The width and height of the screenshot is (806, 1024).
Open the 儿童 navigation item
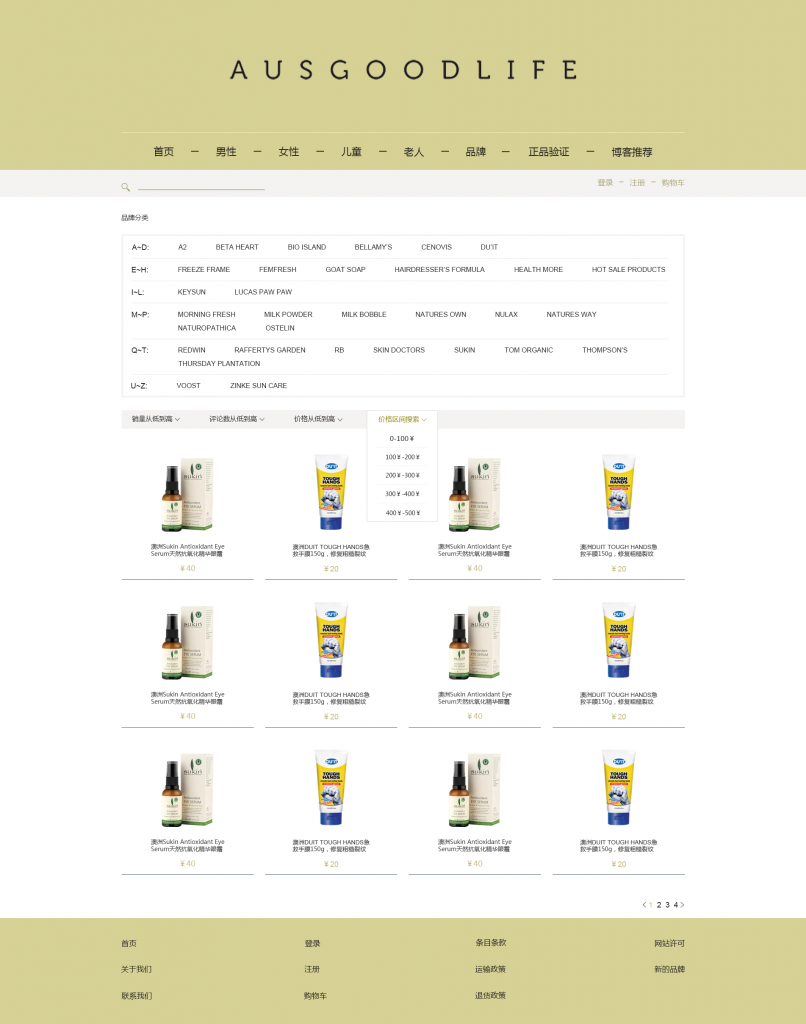[x=351, y=152]
